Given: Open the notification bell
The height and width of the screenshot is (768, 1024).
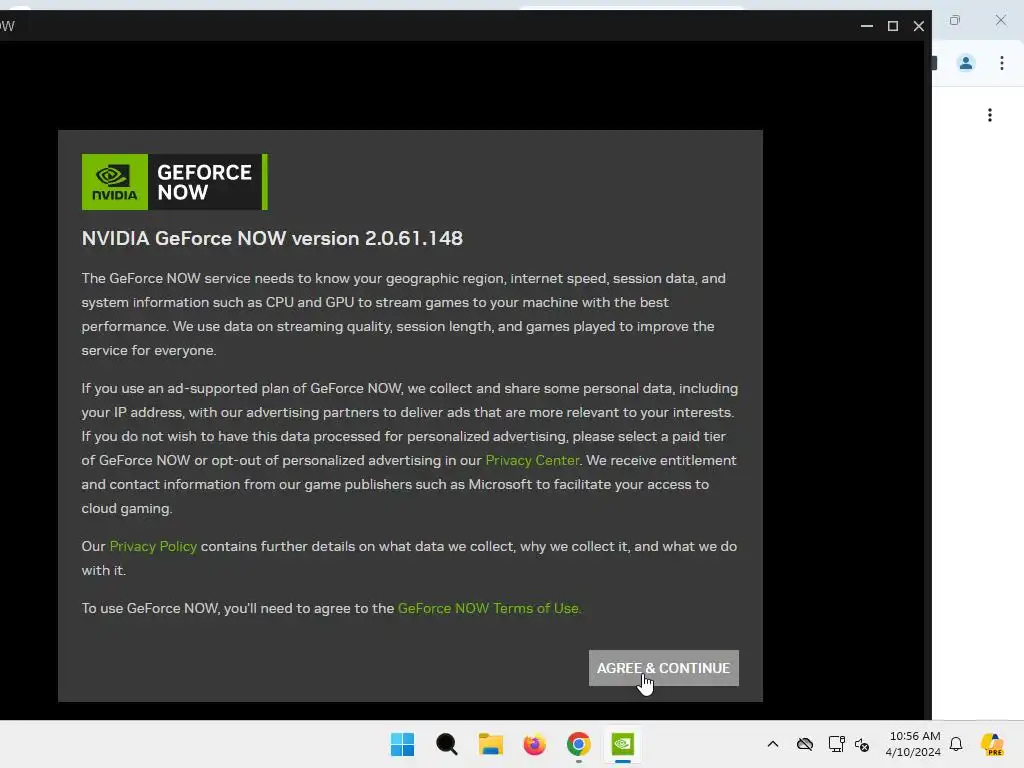Looking at the screenshot, I should tap(956, 744).
